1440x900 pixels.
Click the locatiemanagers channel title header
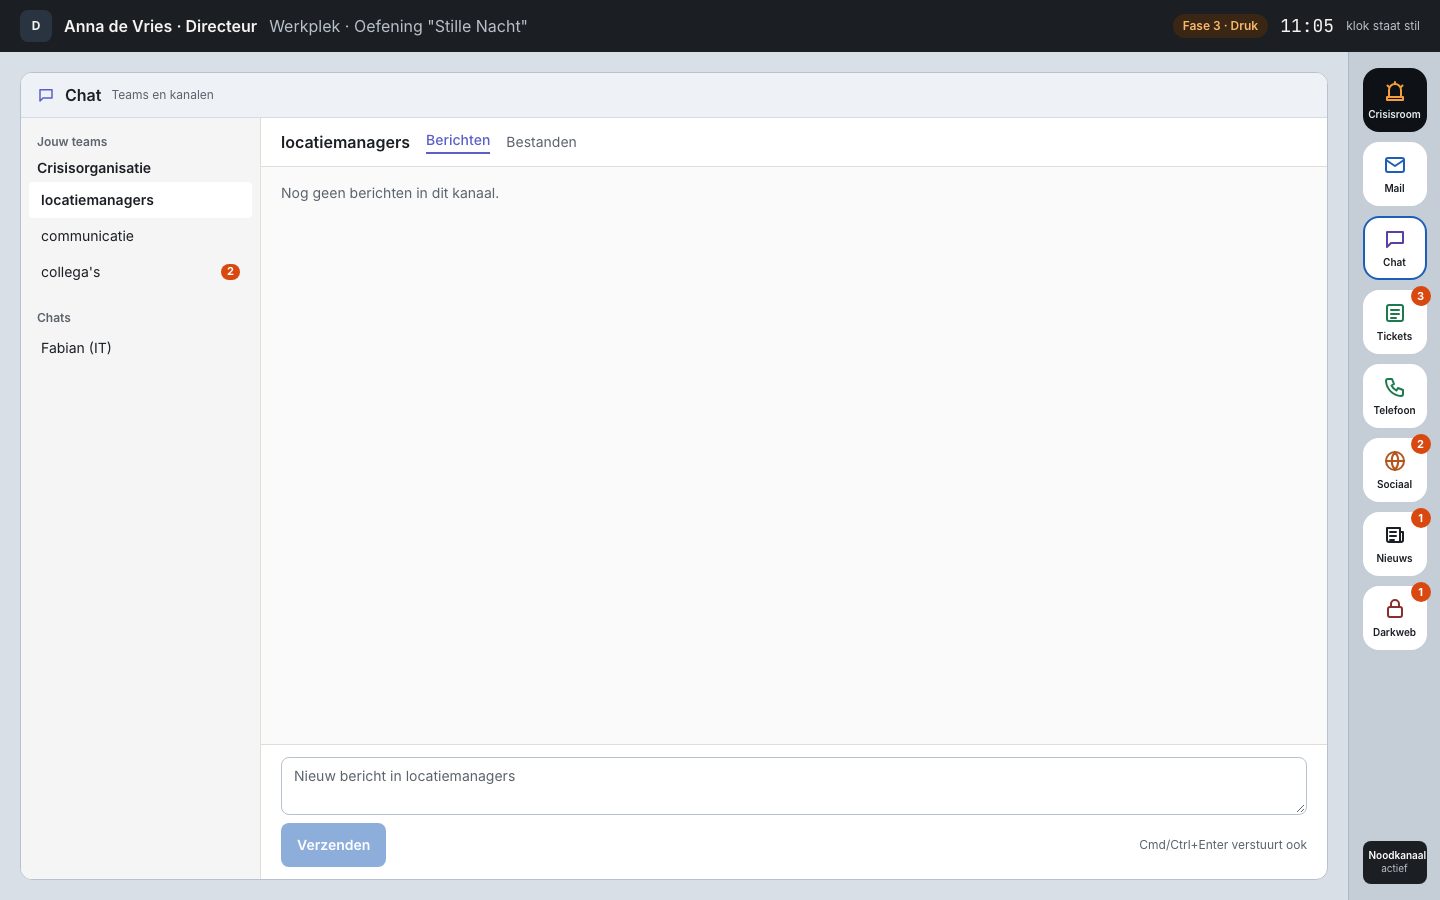click(x=345, y=142)
